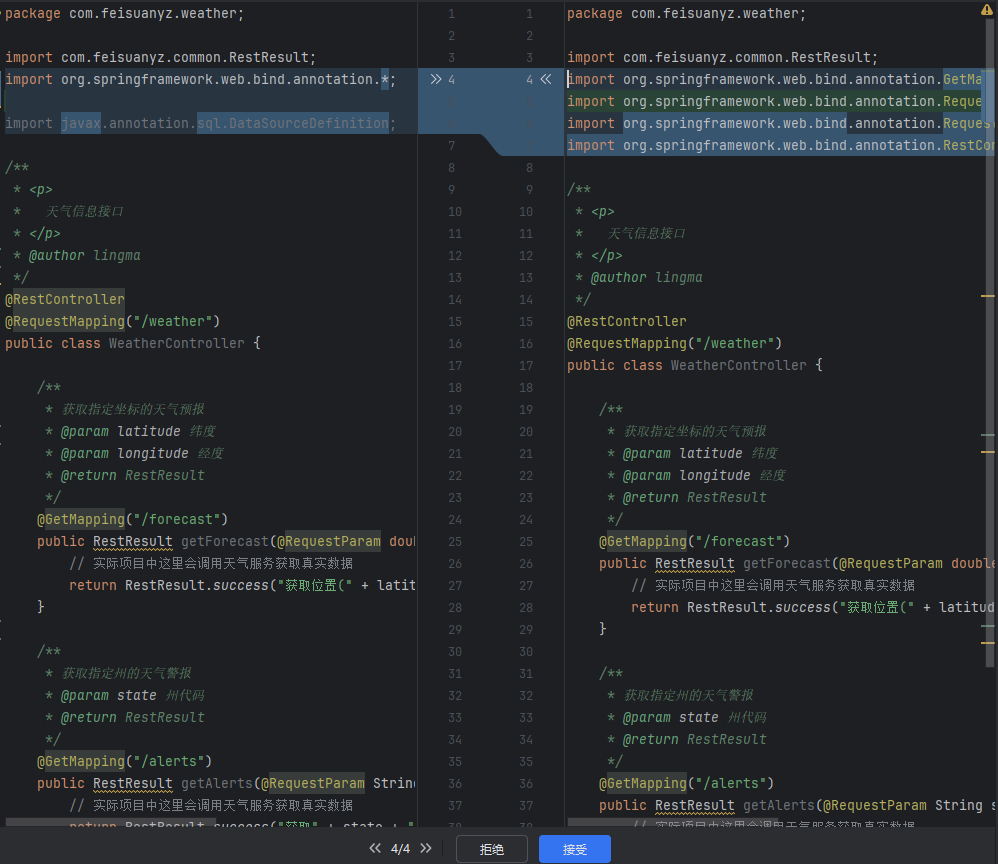
Task: Click underlined RestResult before getForecast in left pane
Action: (x=133, y=541)
